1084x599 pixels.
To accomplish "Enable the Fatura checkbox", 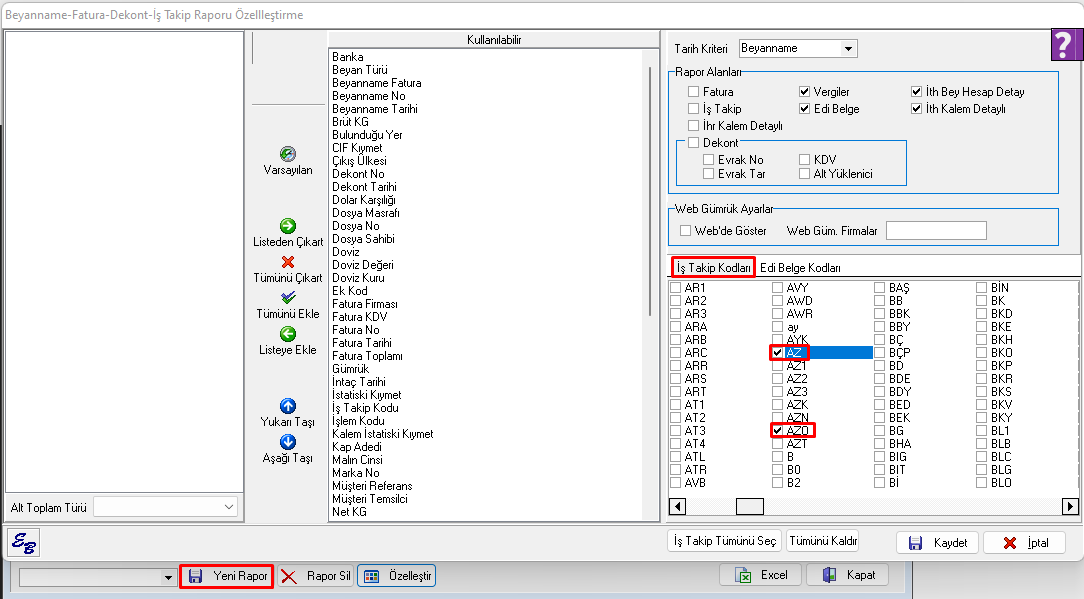I will (x=693, y=91).
